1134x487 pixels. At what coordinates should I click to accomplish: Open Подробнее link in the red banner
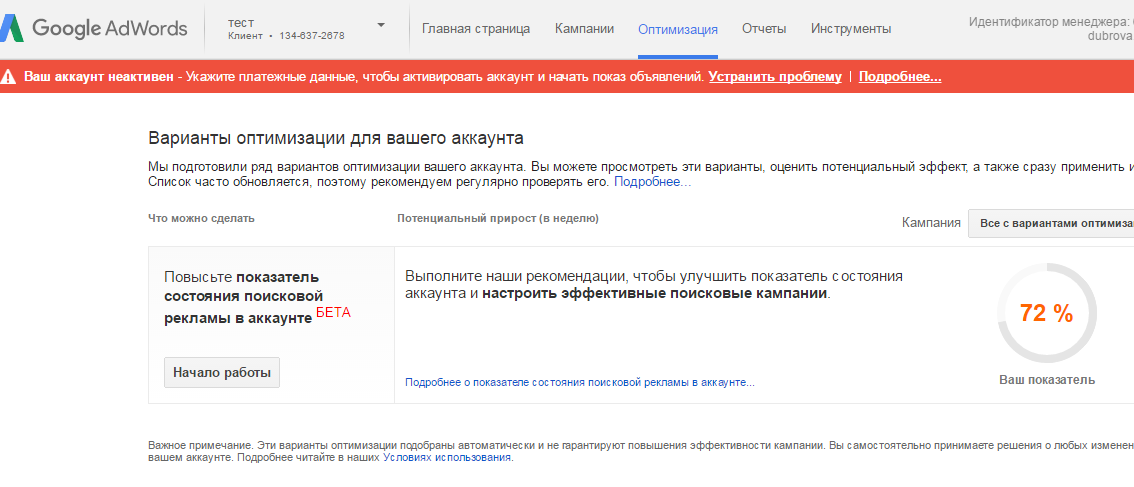click(899, 77)
